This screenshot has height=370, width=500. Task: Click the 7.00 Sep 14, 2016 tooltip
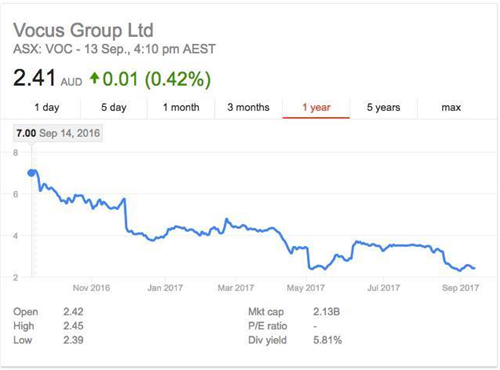pyautogui.click(x=58, y=133)
